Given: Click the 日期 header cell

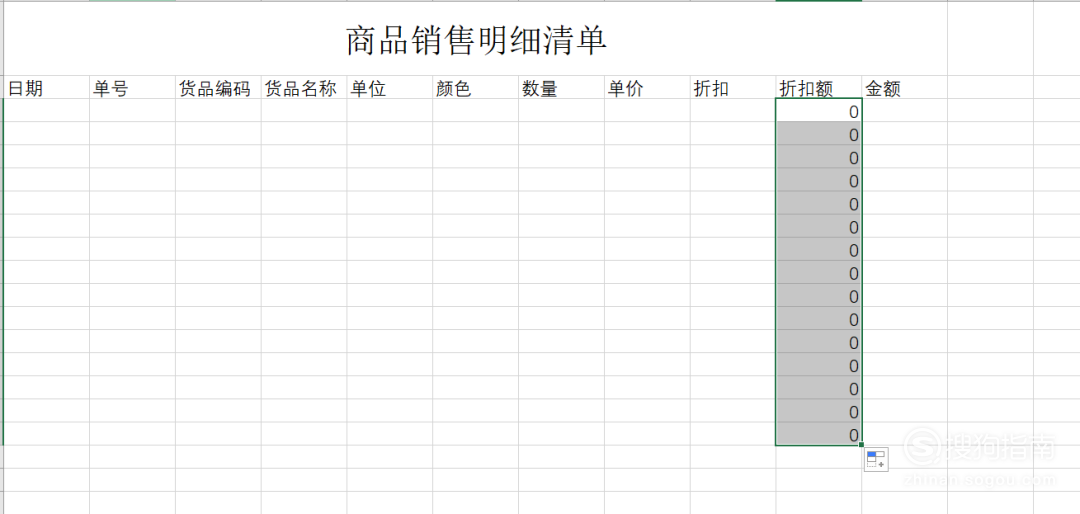Looking at the screenshot, I should pos(47,88).
